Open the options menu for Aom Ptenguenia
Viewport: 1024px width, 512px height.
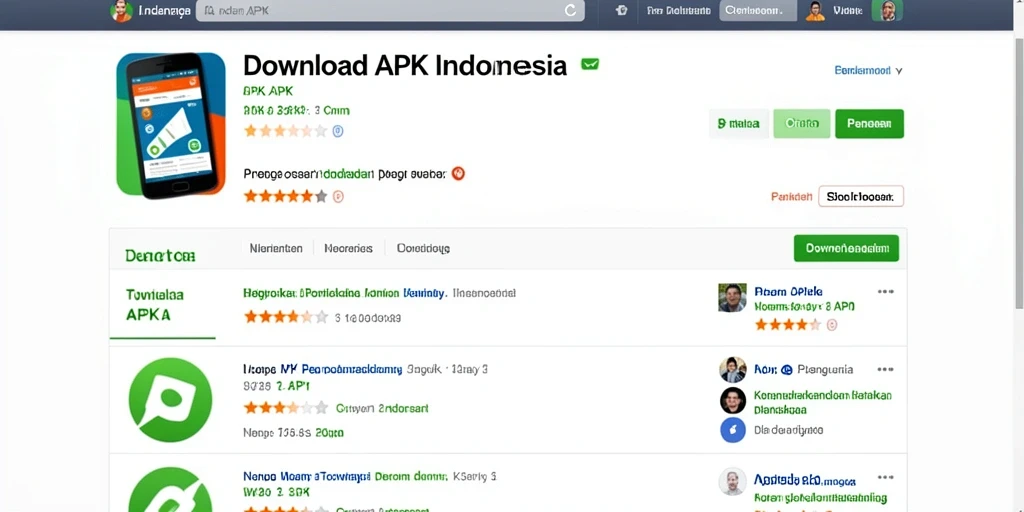click(886, 369)
